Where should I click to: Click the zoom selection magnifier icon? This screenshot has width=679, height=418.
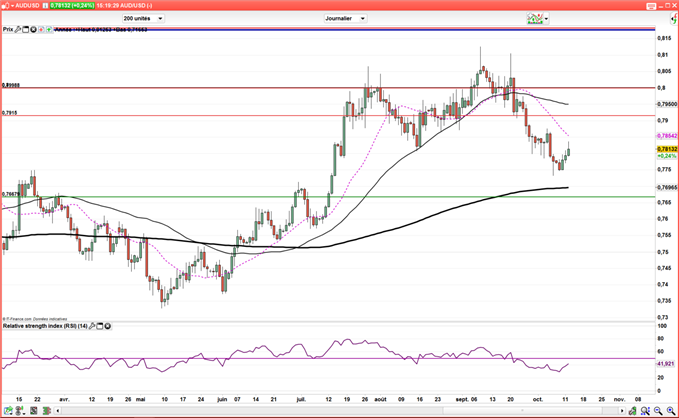645,410
